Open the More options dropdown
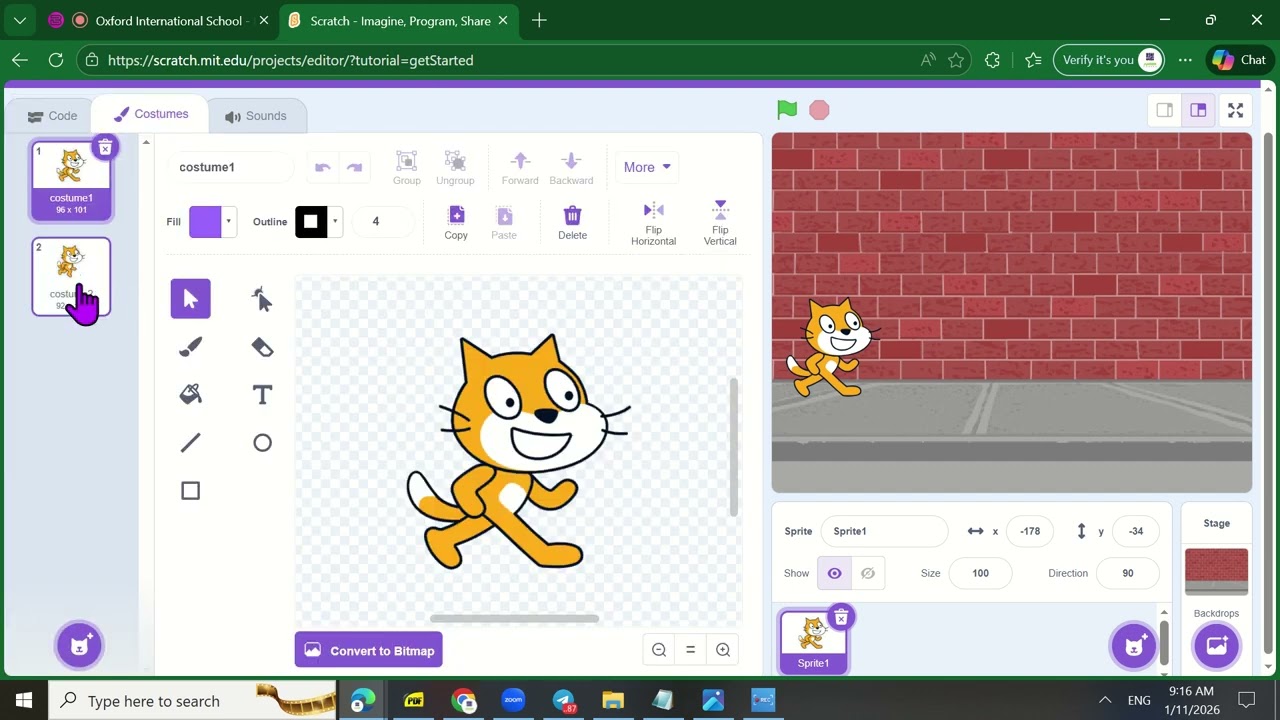 (647, 167)
